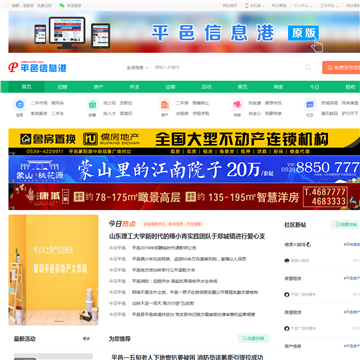Open the 今日 nav tab
Screen dimensions: 360x360
pyautogui.click(x=314, y=87)
